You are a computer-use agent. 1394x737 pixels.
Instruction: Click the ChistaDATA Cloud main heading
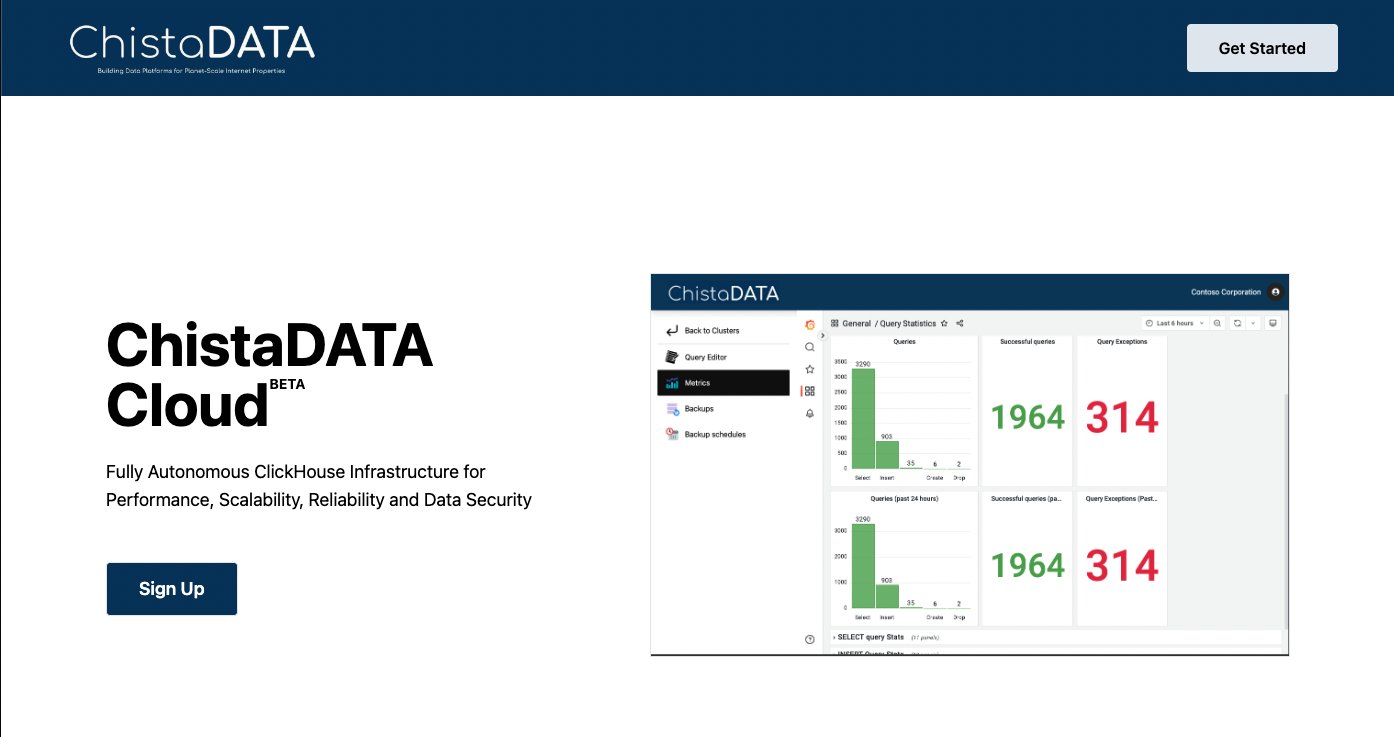(270, 375)
